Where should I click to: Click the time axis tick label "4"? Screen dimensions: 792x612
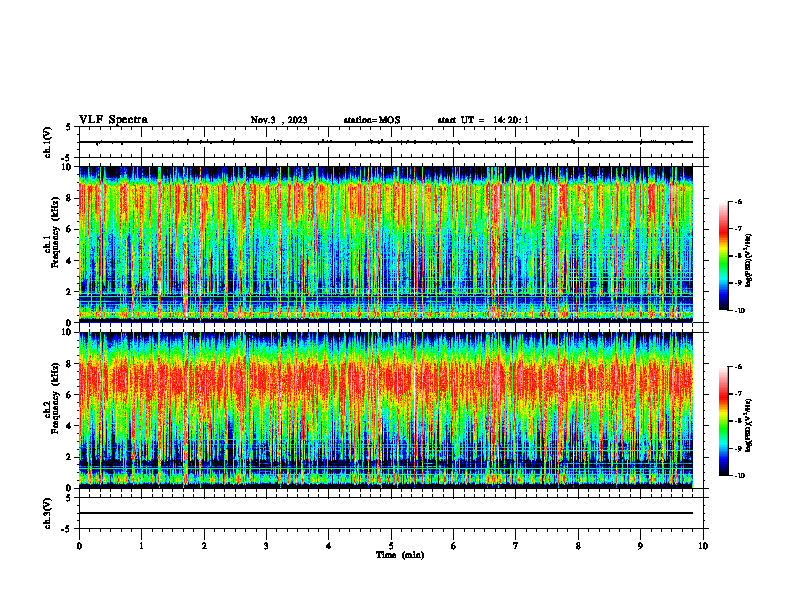329,546
